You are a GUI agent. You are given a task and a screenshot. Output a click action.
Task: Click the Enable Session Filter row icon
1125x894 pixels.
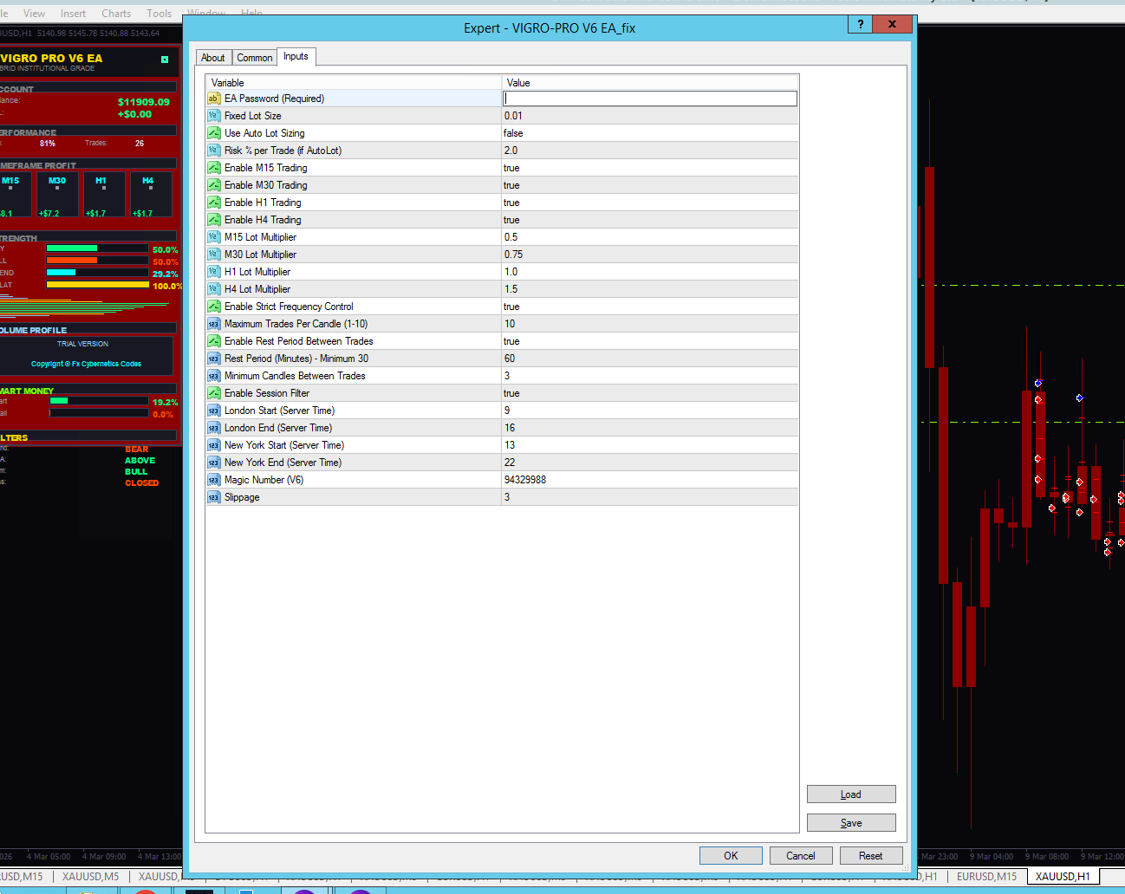[214, 393]
